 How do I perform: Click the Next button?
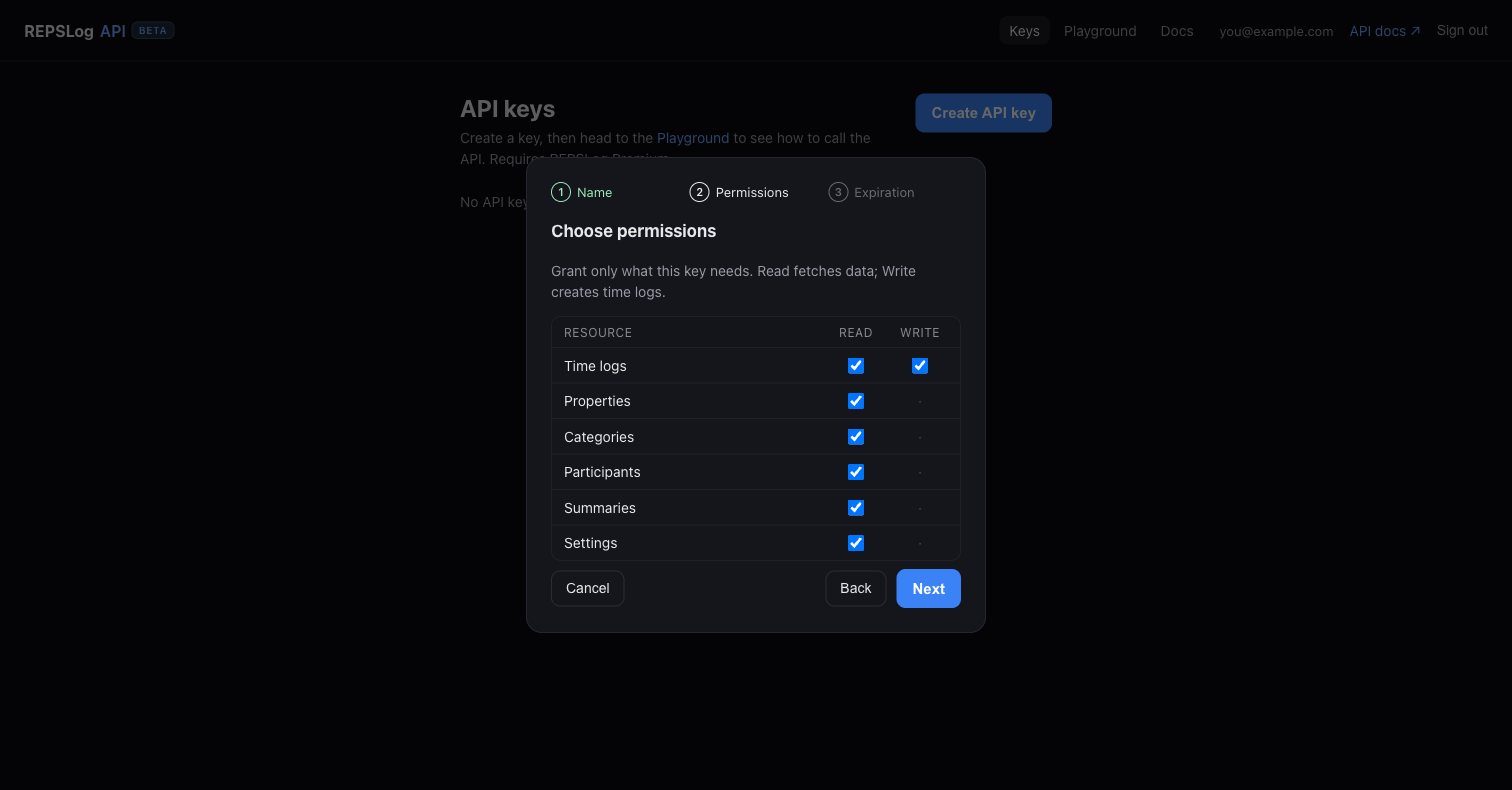tap(928, 588)
